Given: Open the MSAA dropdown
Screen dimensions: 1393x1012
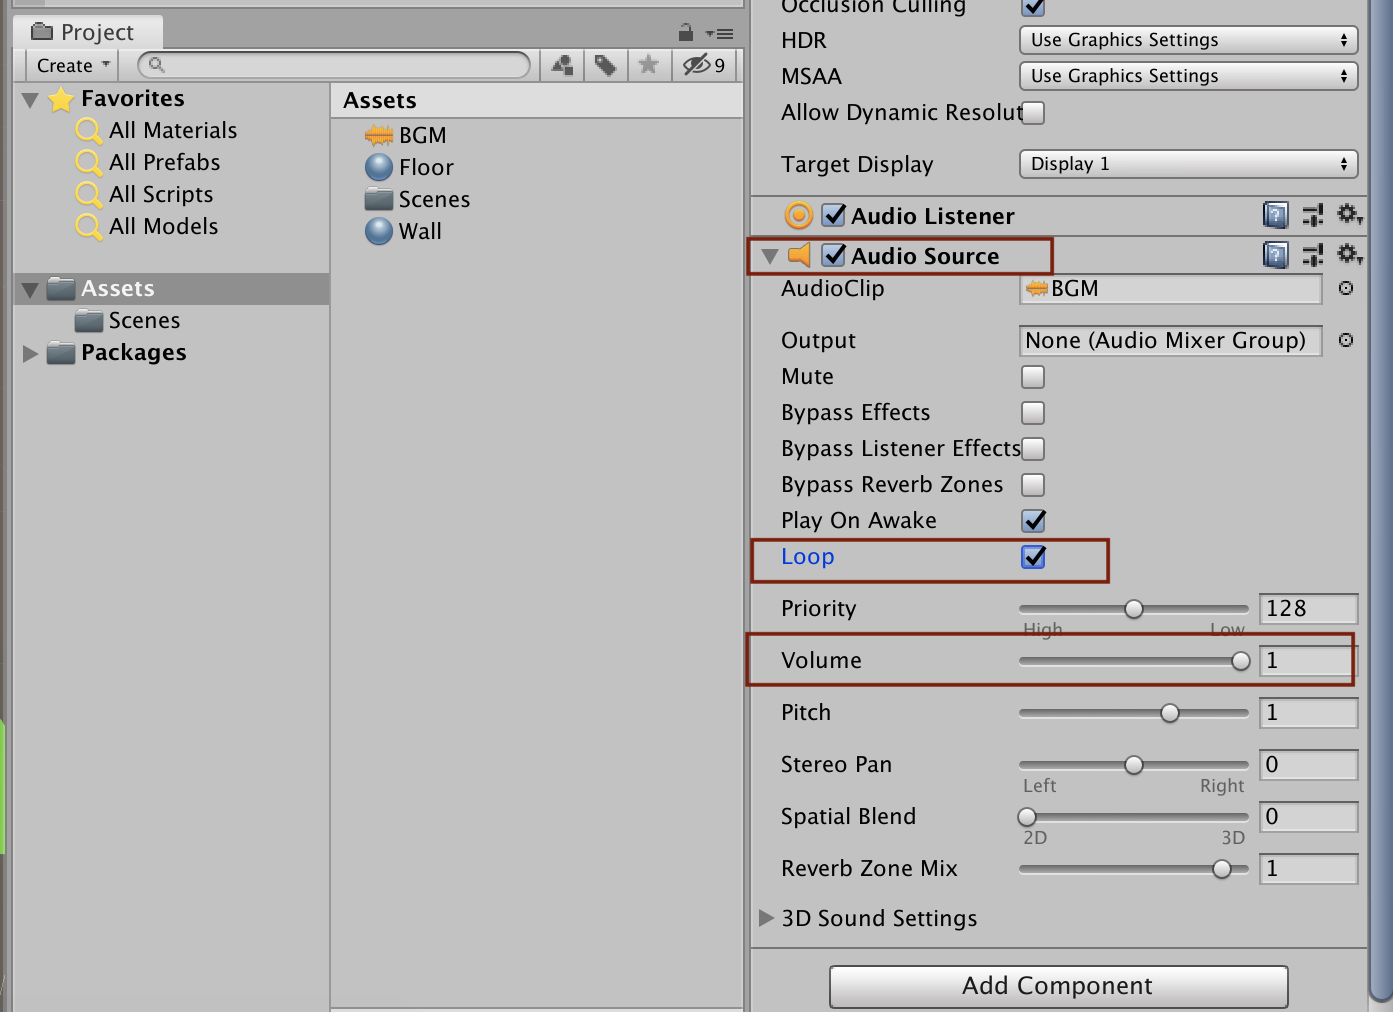Looking at the screenshot, I should tap(1187, 75).
